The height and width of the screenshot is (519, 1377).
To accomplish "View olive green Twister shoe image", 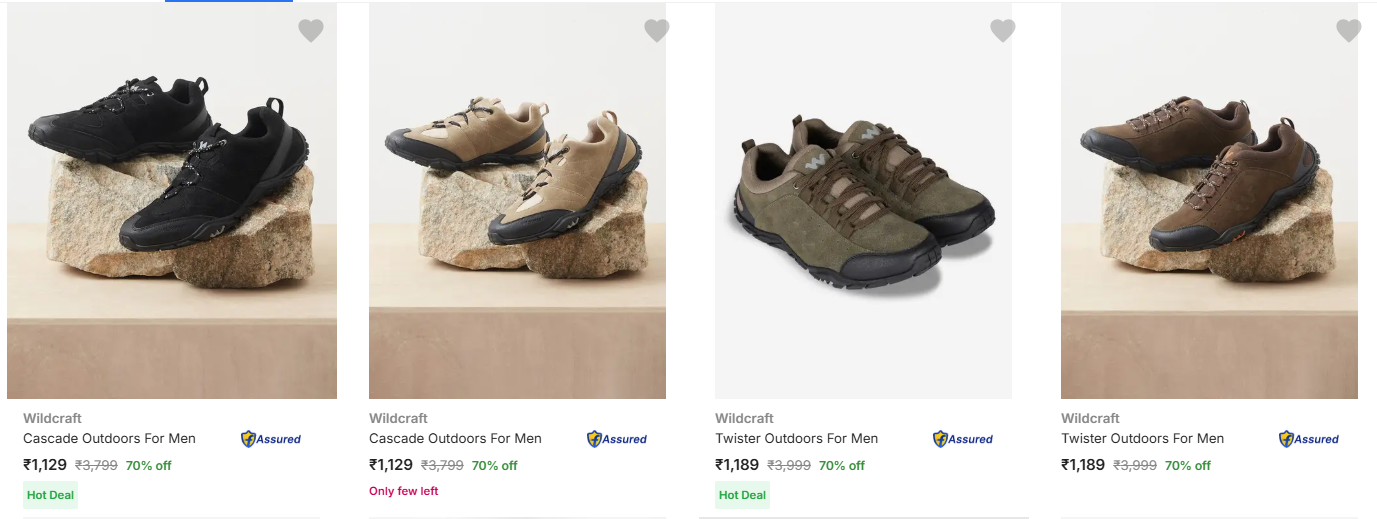I will 863,200.
